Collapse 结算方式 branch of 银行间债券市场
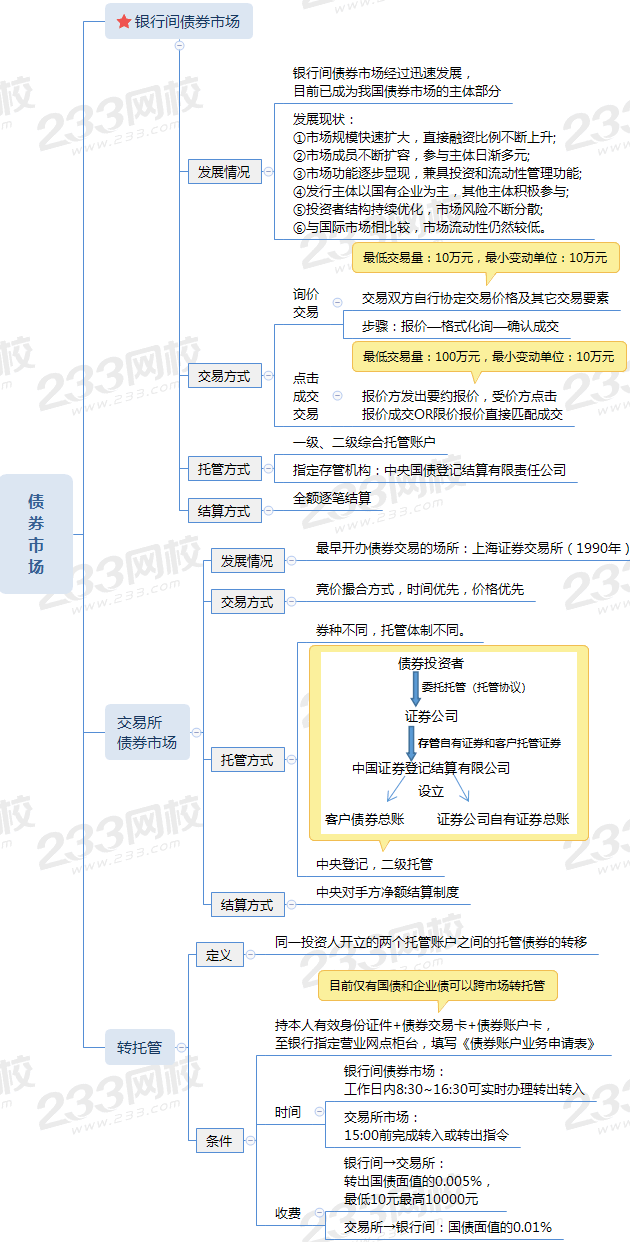 point(268,510)
